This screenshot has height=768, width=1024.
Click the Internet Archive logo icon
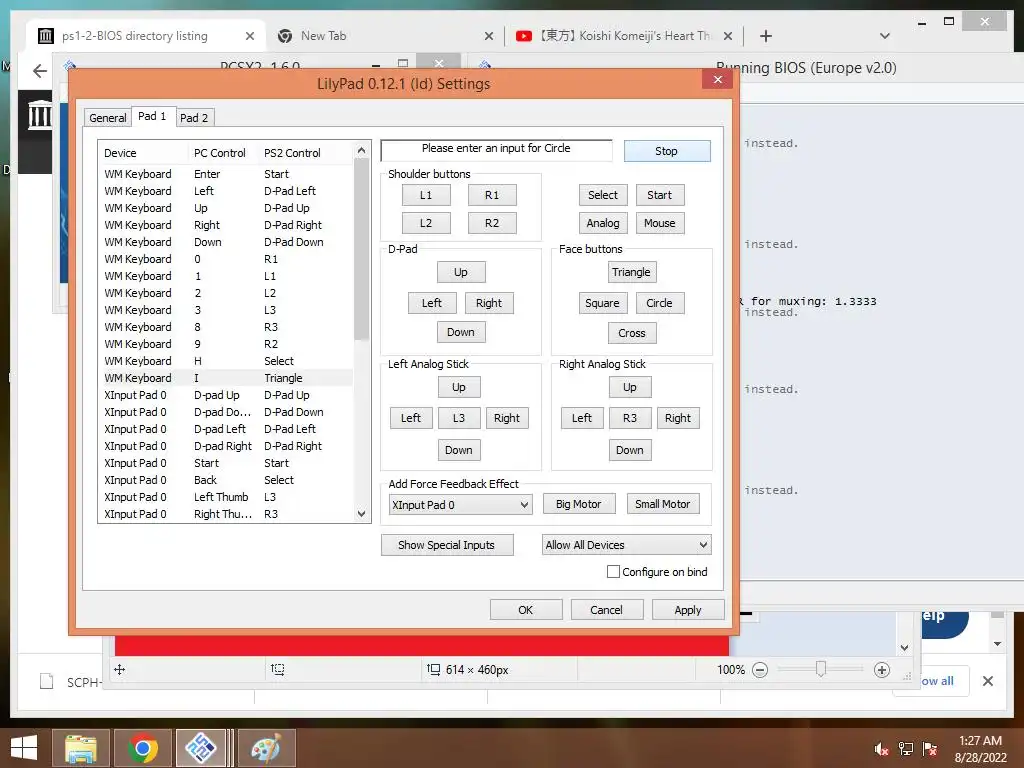pos(40,116)
